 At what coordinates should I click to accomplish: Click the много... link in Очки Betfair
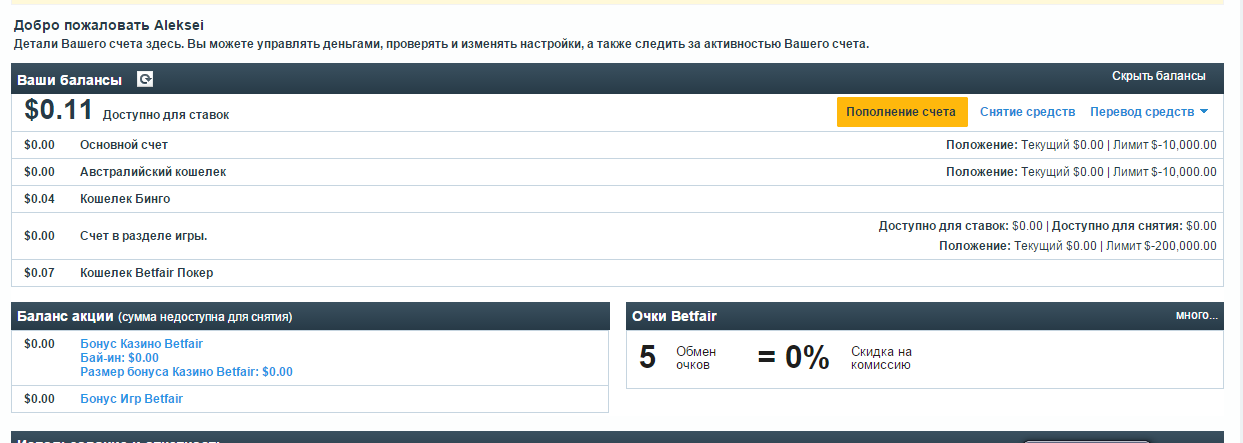(x=1197, y=316)
